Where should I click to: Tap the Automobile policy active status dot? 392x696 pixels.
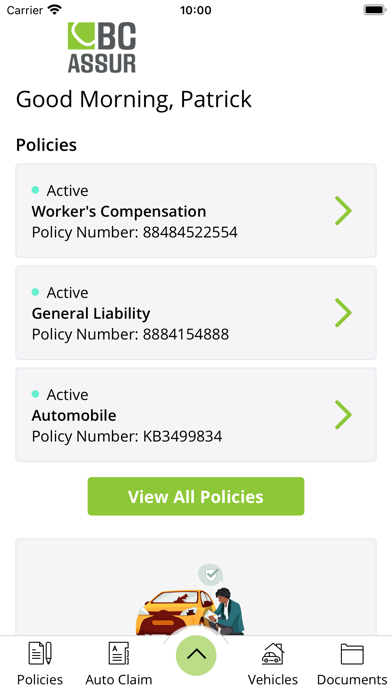coord(36,394)
